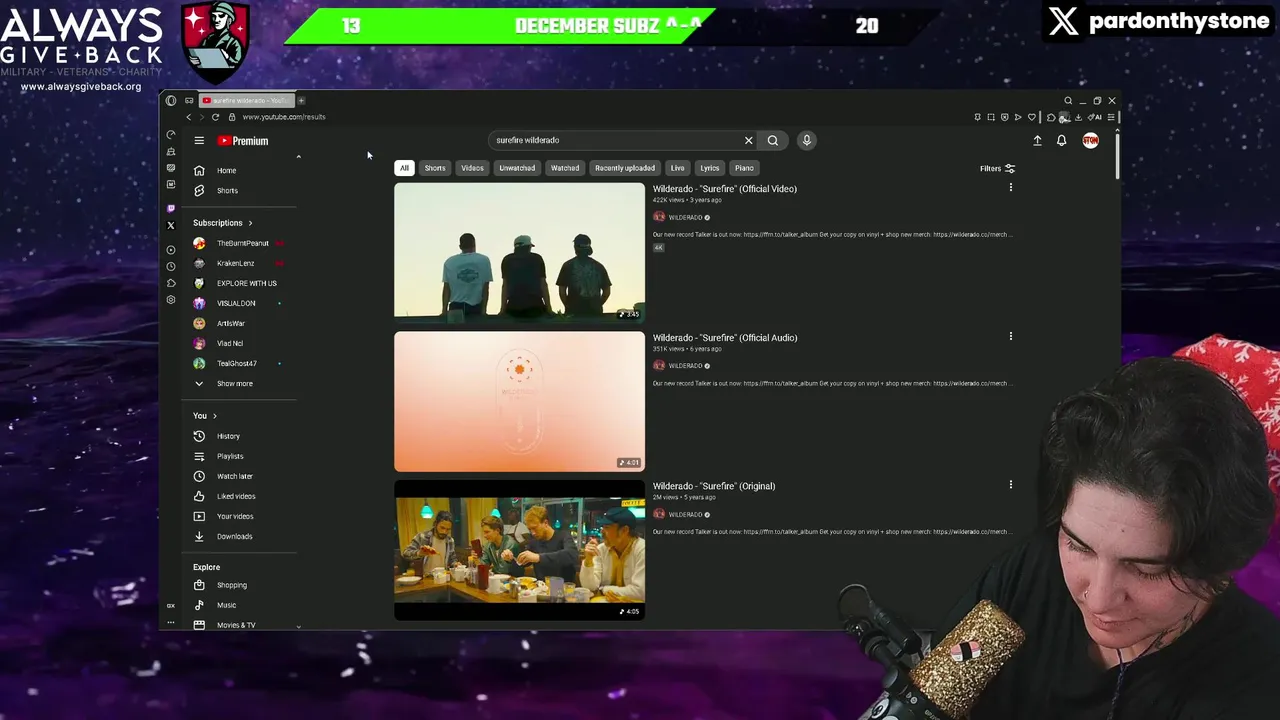Open Playlists in sidebar

pos(230,456)
